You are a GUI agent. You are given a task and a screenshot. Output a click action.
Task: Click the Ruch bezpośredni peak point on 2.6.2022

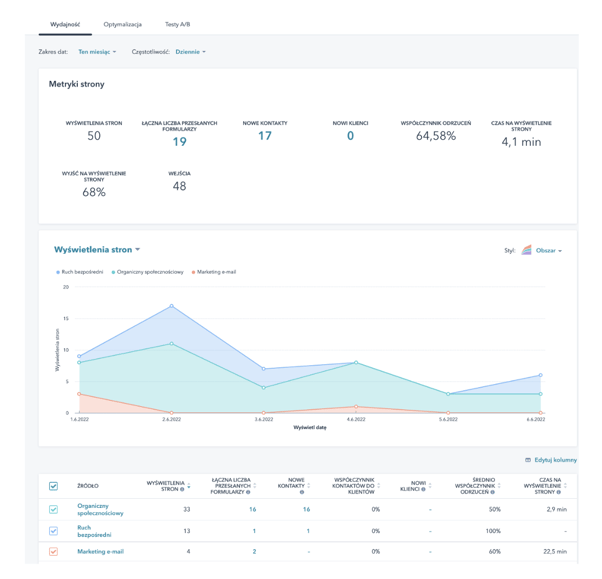(x=172, y=306)
